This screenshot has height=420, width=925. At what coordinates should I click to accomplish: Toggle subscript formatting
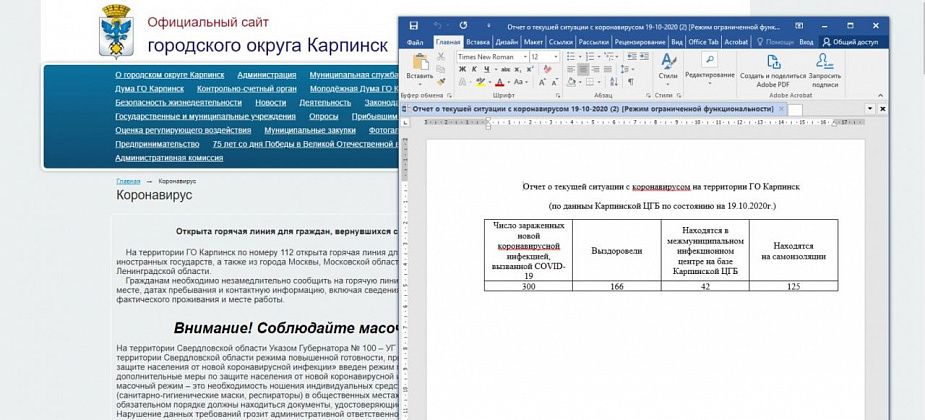coord(517,69)
